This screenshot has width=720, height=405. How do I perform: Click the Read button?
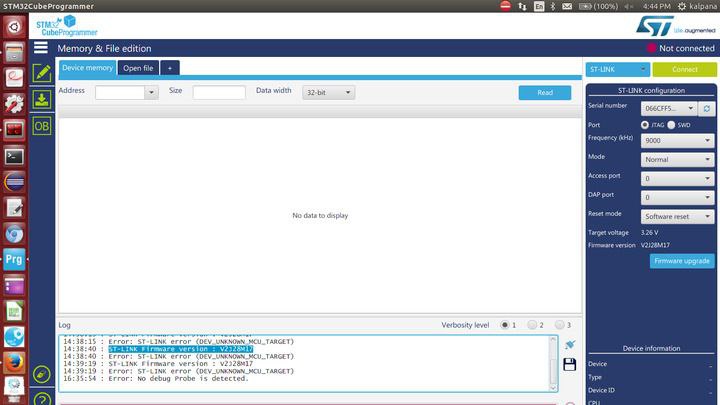coord(545,92)
